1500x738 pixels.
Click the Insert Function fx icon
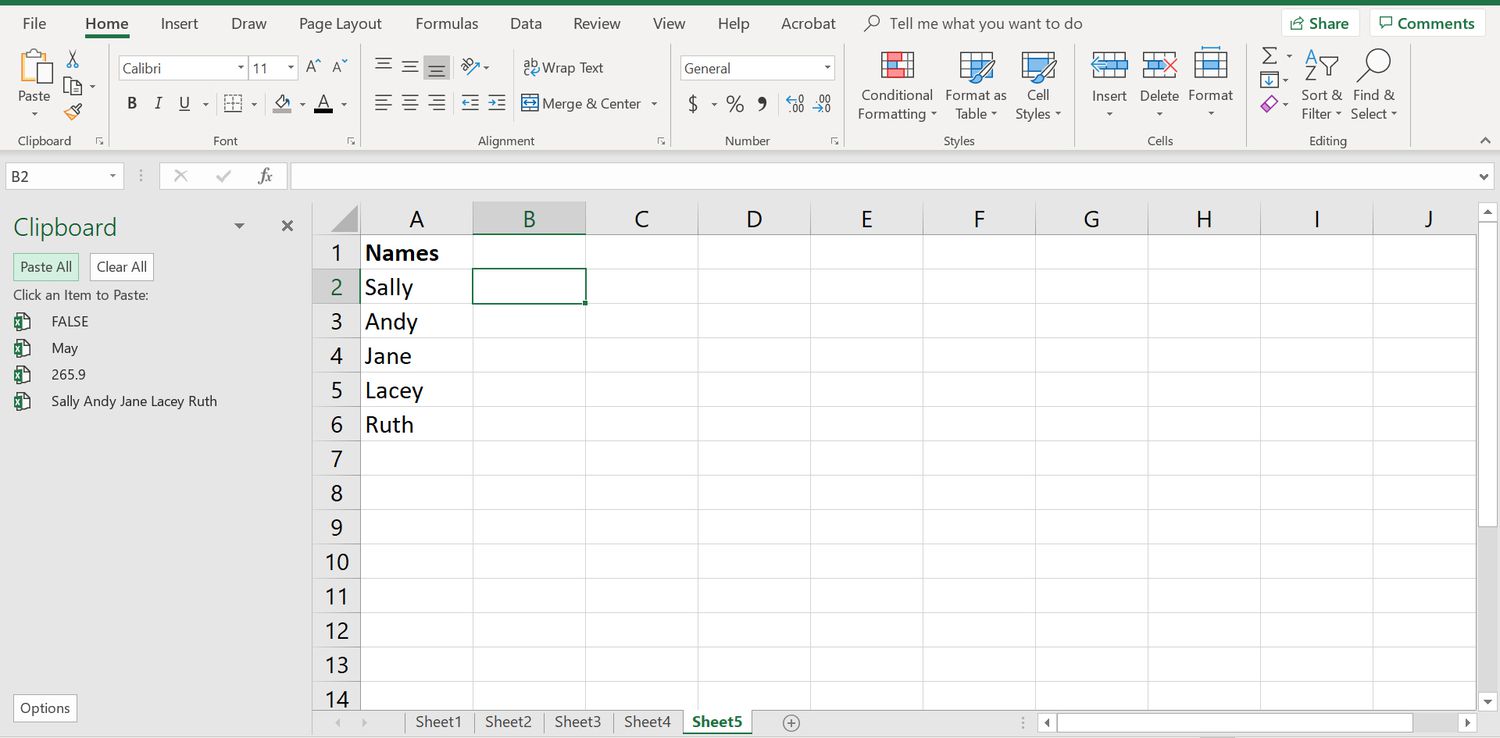pyautogui.click(x=265, y=176)
